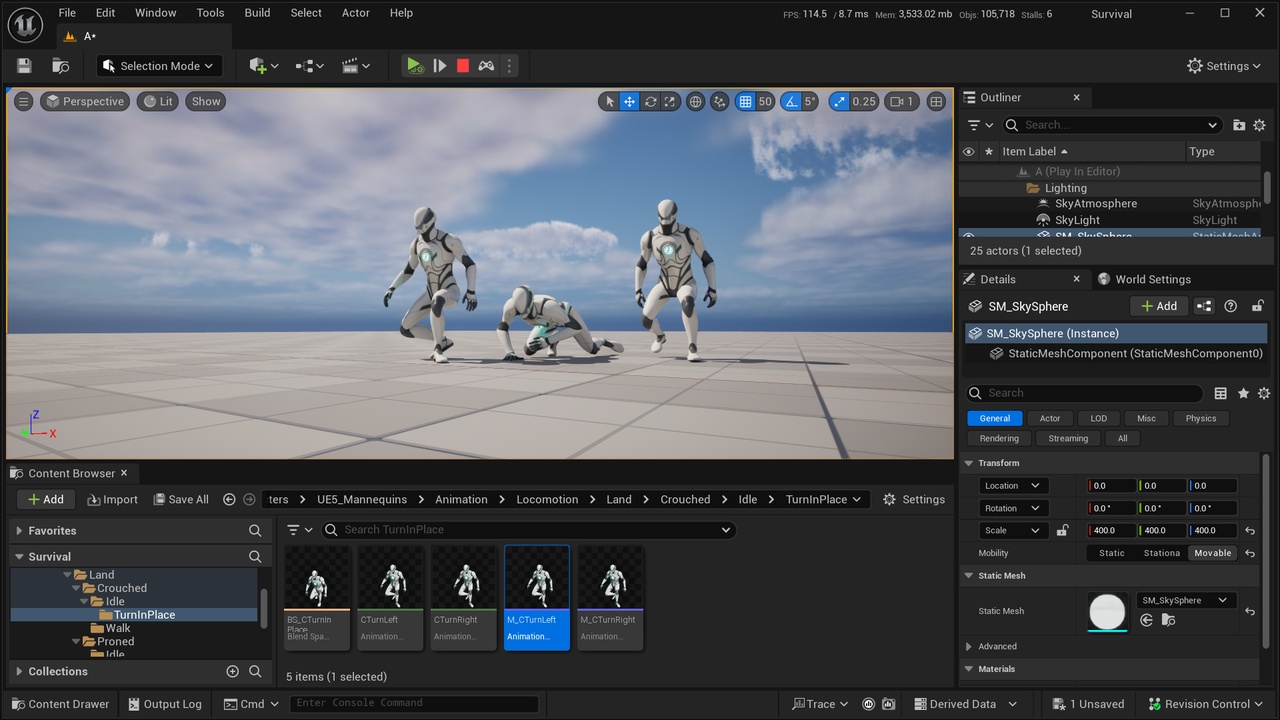Toggle the Scale lock ratio icon
Viewport: 1280px width, 720px height.
click(1063, 531)
